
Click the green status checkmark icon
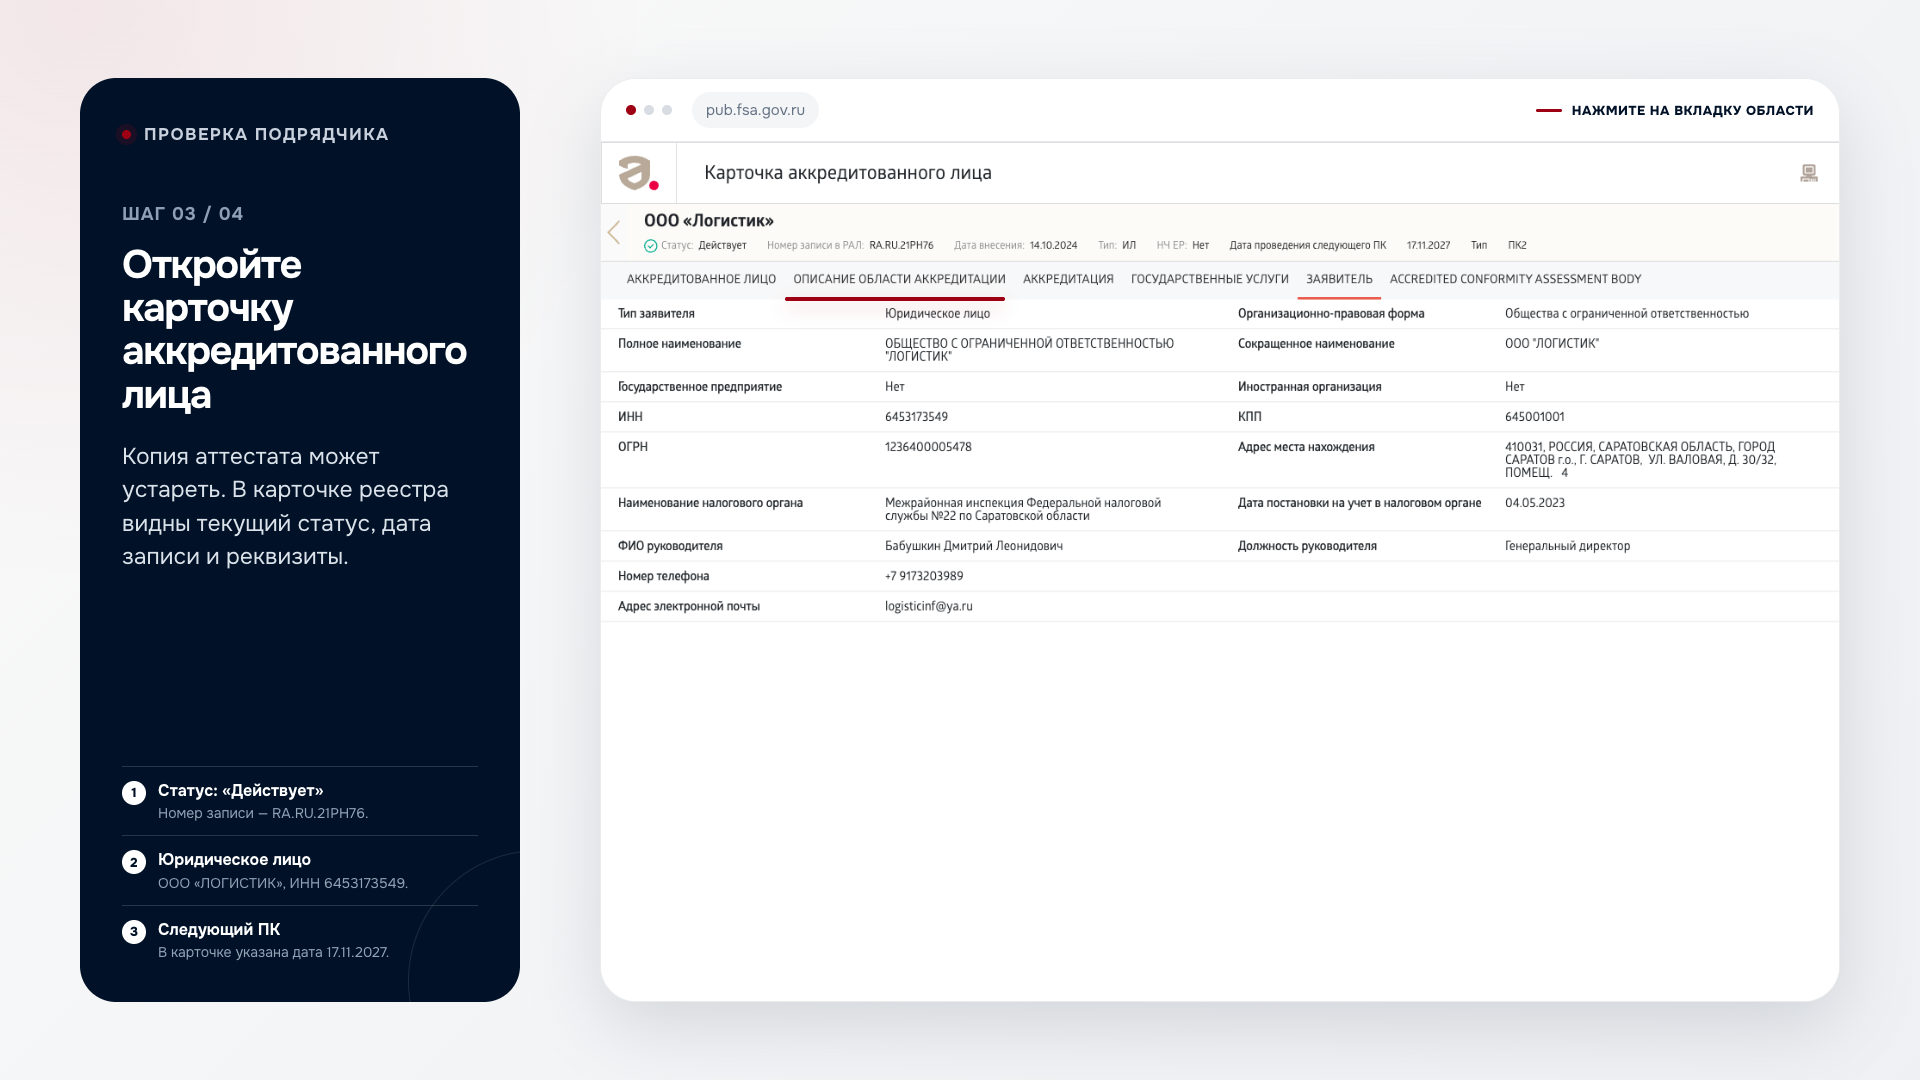650,246
